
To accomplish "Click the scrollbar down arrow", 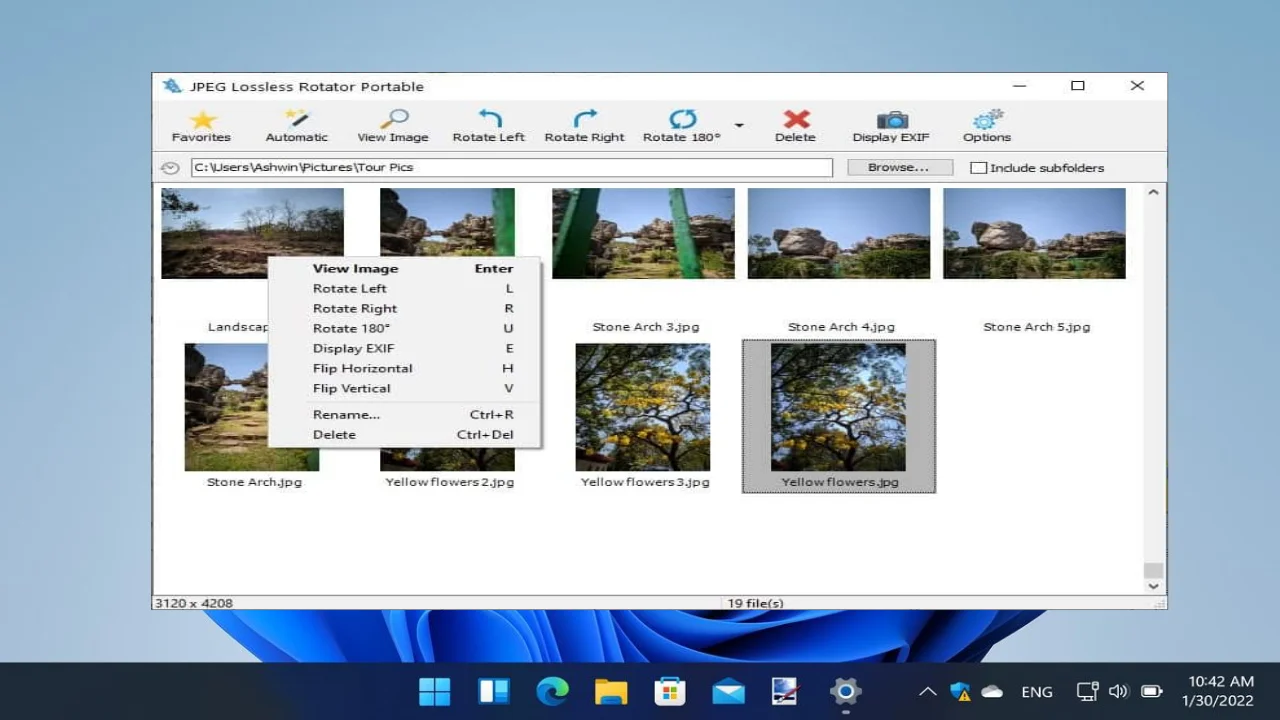I will point(1153,586).
